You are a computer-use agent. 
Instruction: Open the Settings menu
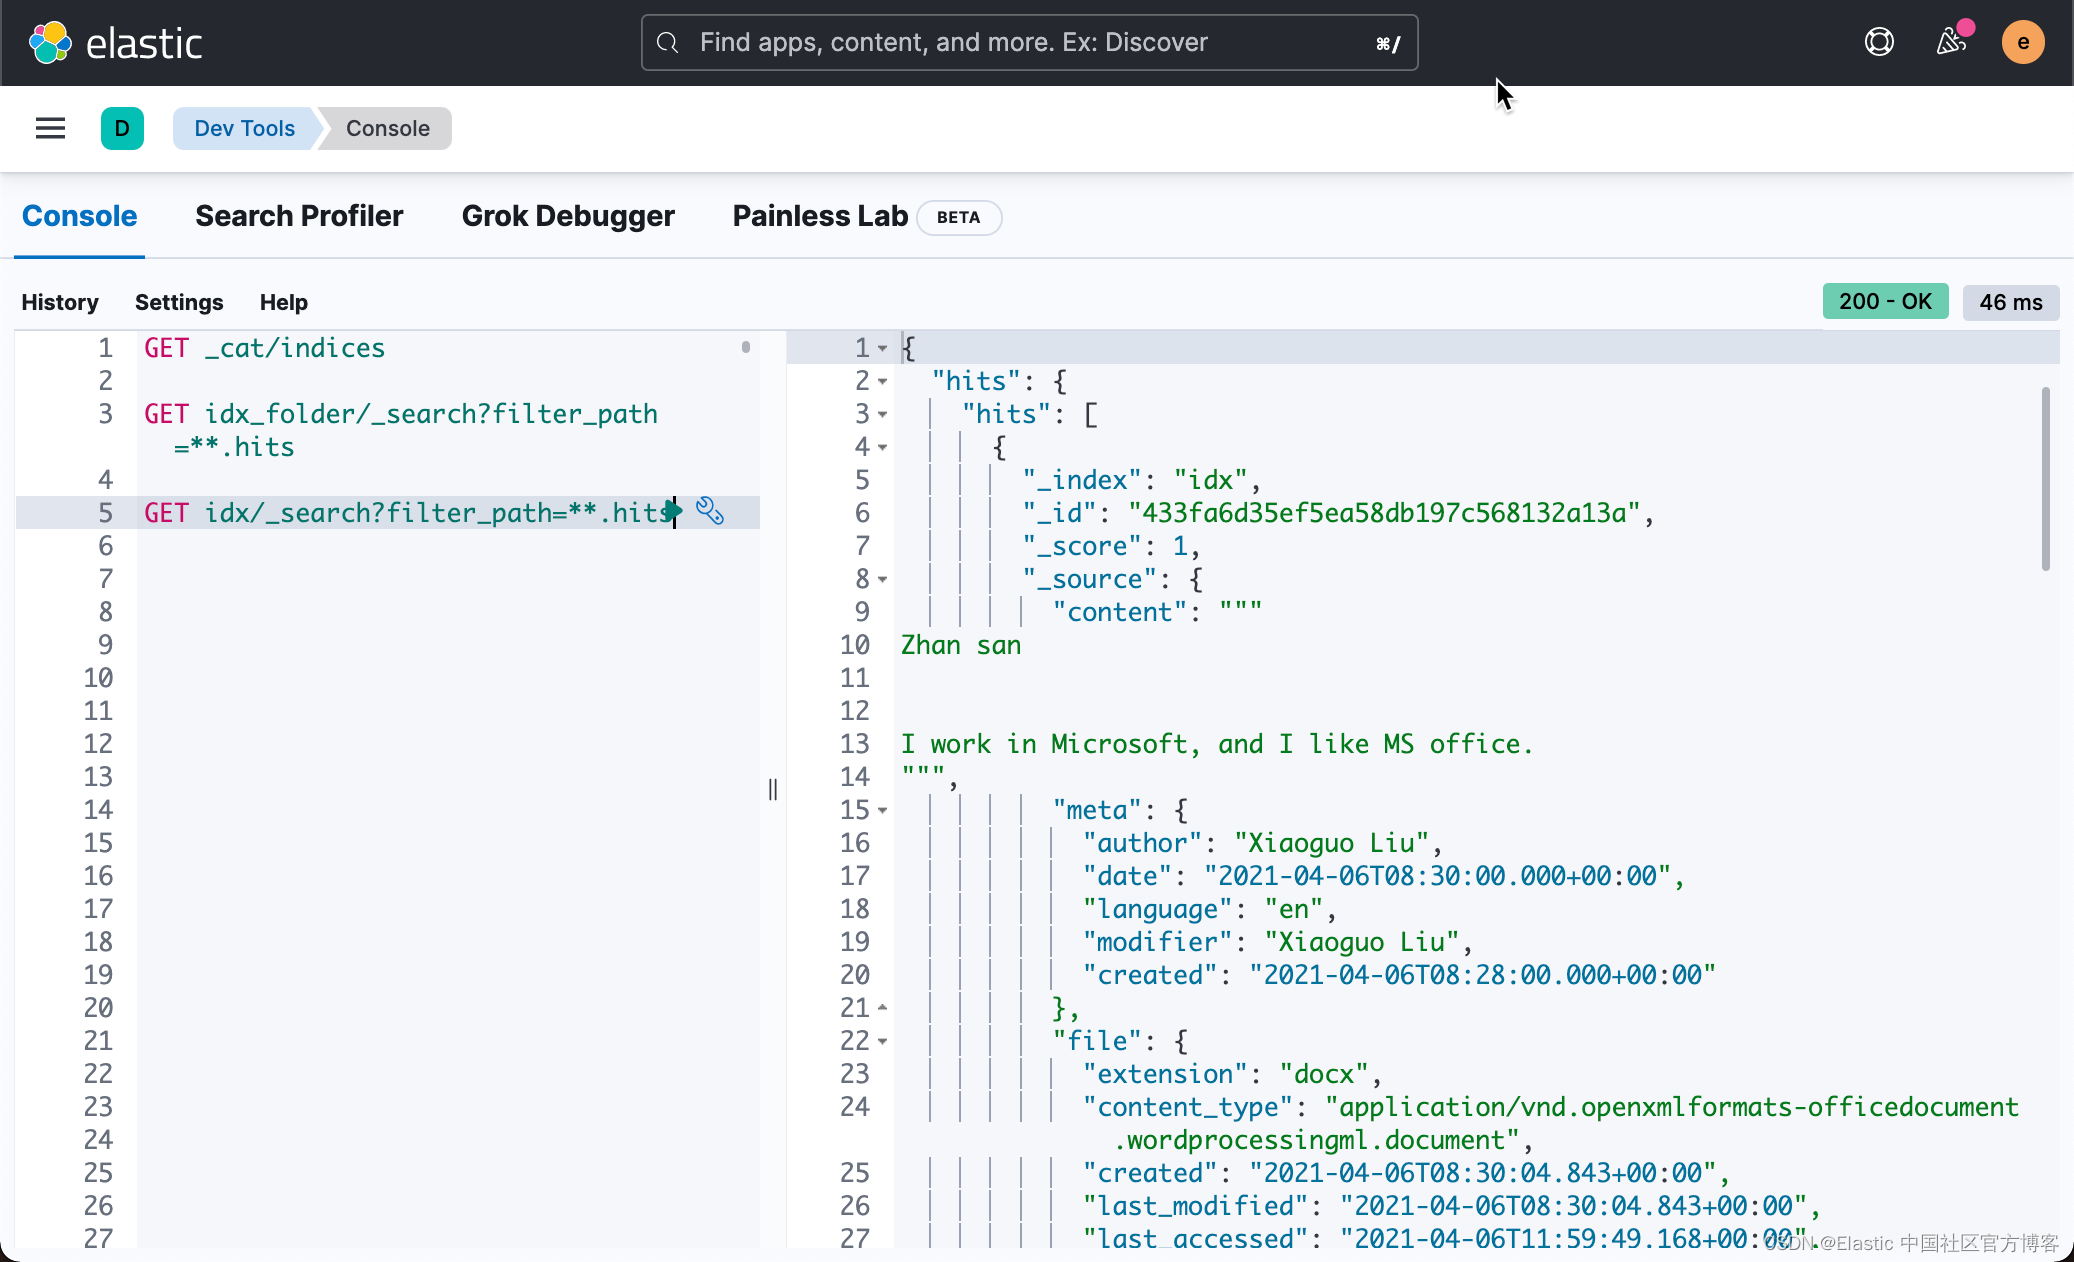click(x=179, y=302)
